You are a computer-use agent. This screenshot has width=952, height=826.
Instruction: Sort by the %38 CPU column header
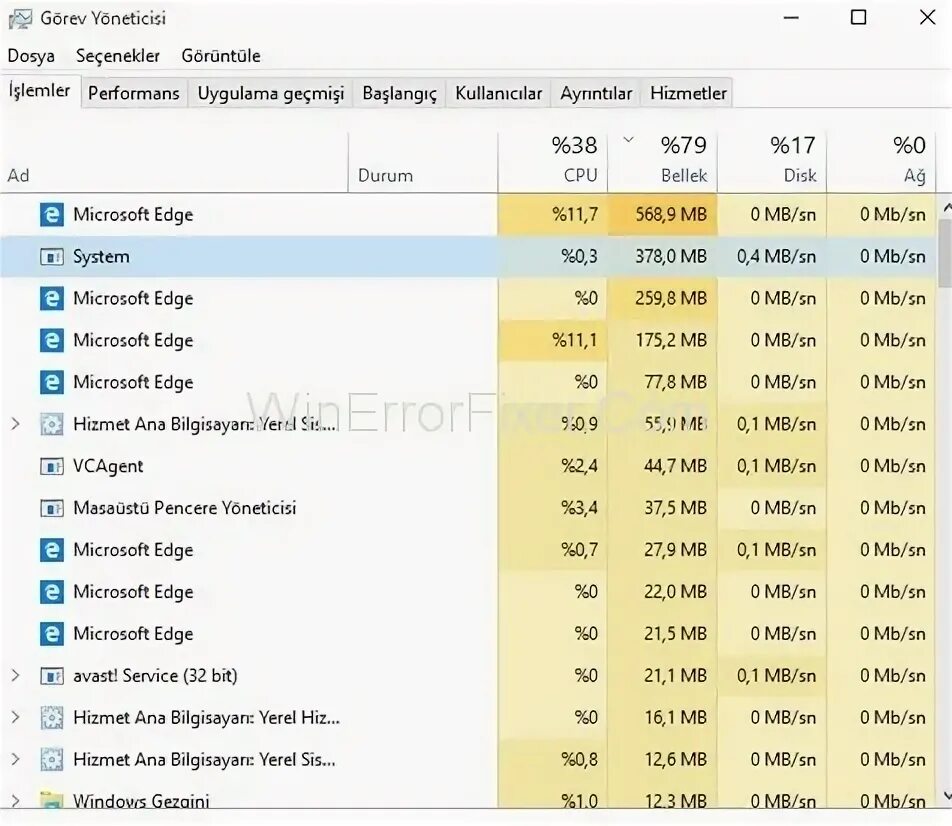pyautogui.click(x=552, y=163)
